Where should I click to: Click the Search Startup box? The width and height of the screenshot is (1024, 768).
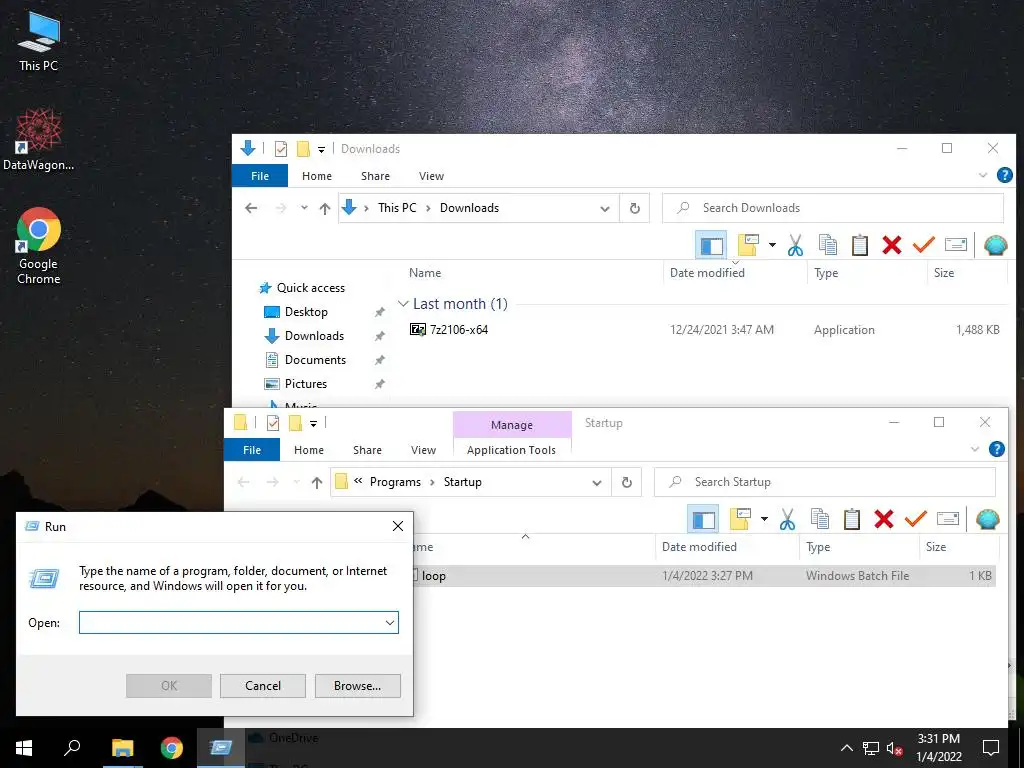825,483
